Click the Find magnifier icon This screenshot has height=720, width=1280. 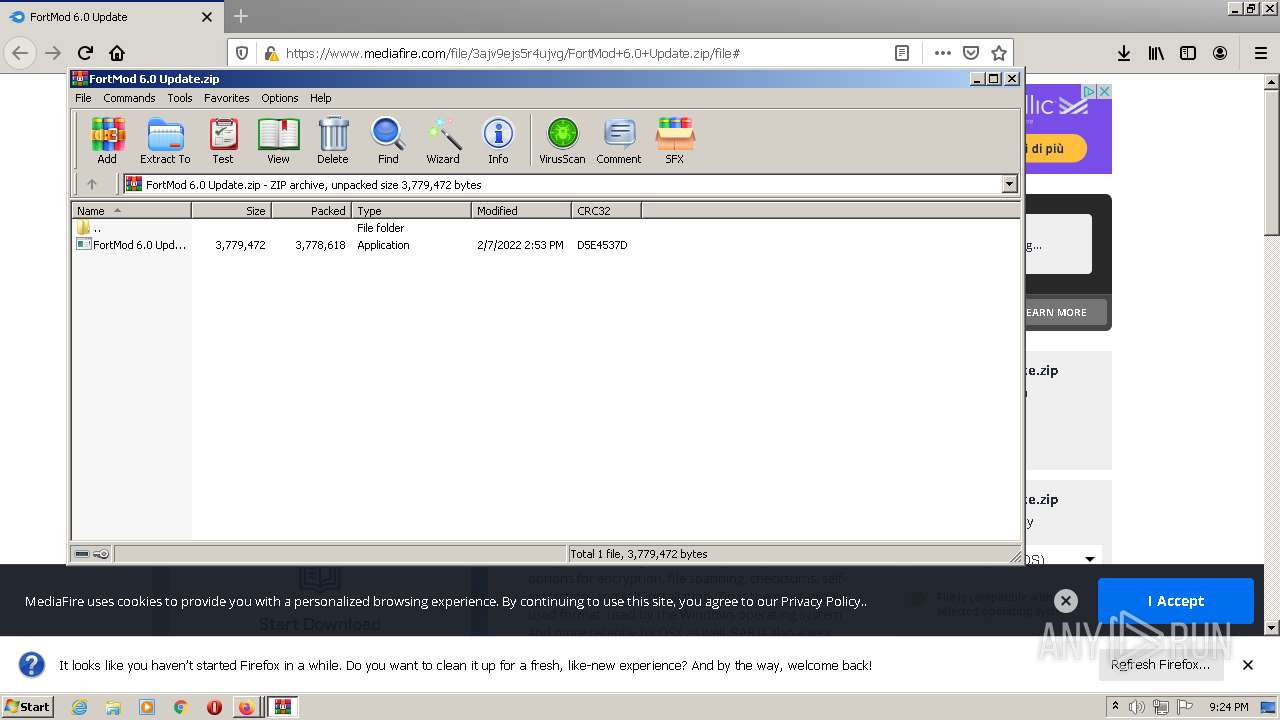point(388,140)
